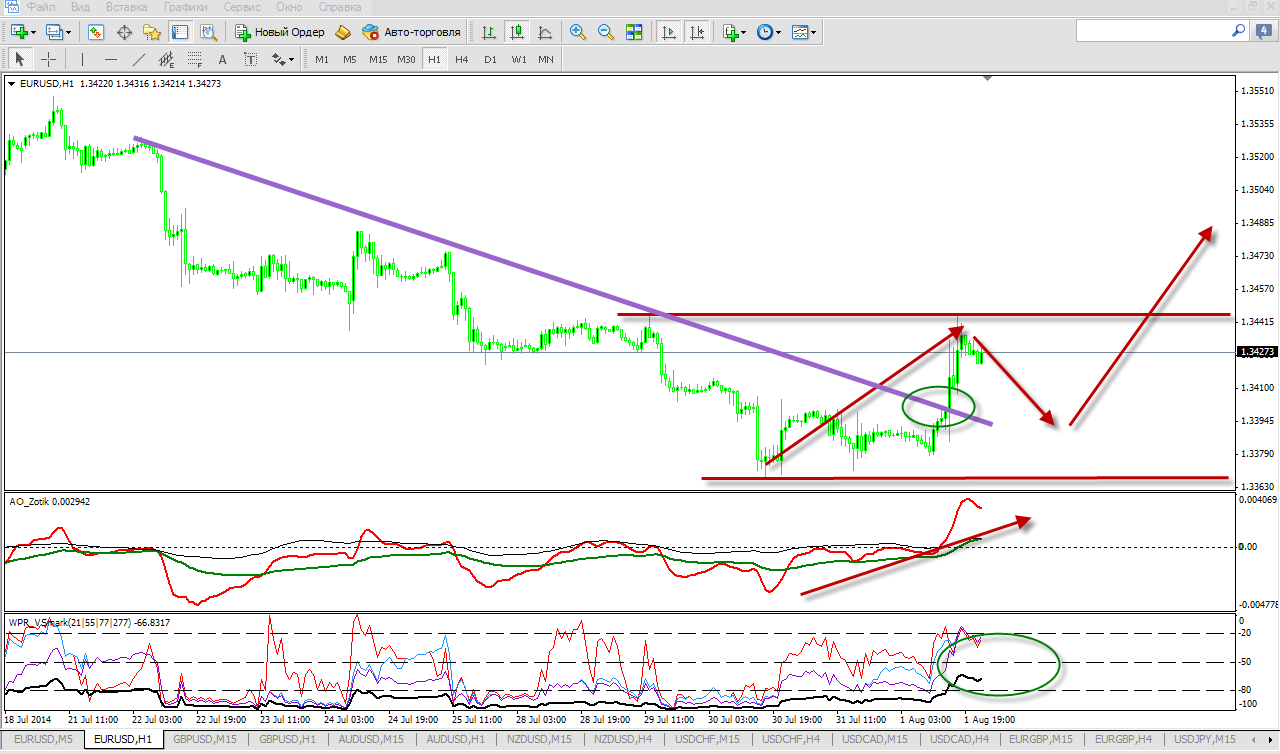This screenshot has height=754, width=1280.
Task: Pick the draw trendline tool
Action: (138, 59)
